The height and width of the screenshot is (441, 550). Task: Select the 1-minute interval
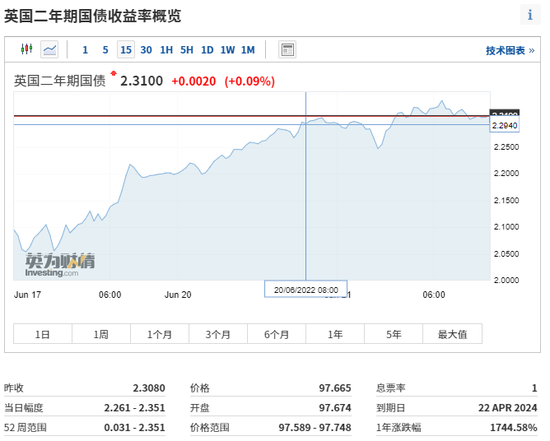pos(85,50)
